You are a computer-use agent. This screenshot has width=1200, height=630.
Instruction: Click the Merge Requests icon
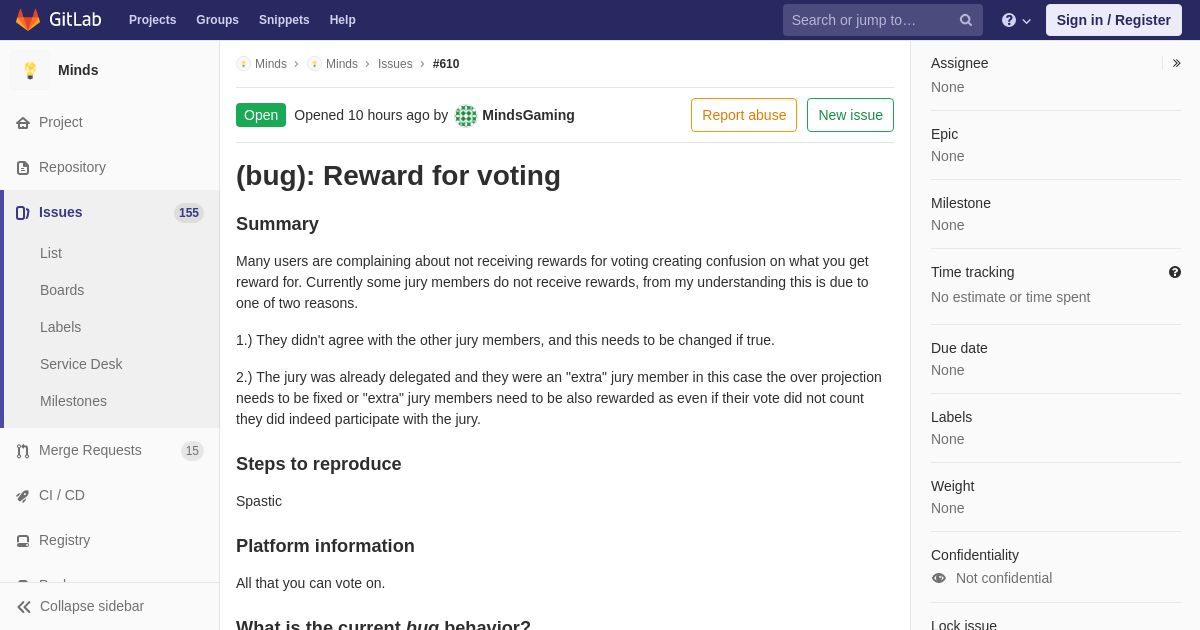[x=23, y=451]
